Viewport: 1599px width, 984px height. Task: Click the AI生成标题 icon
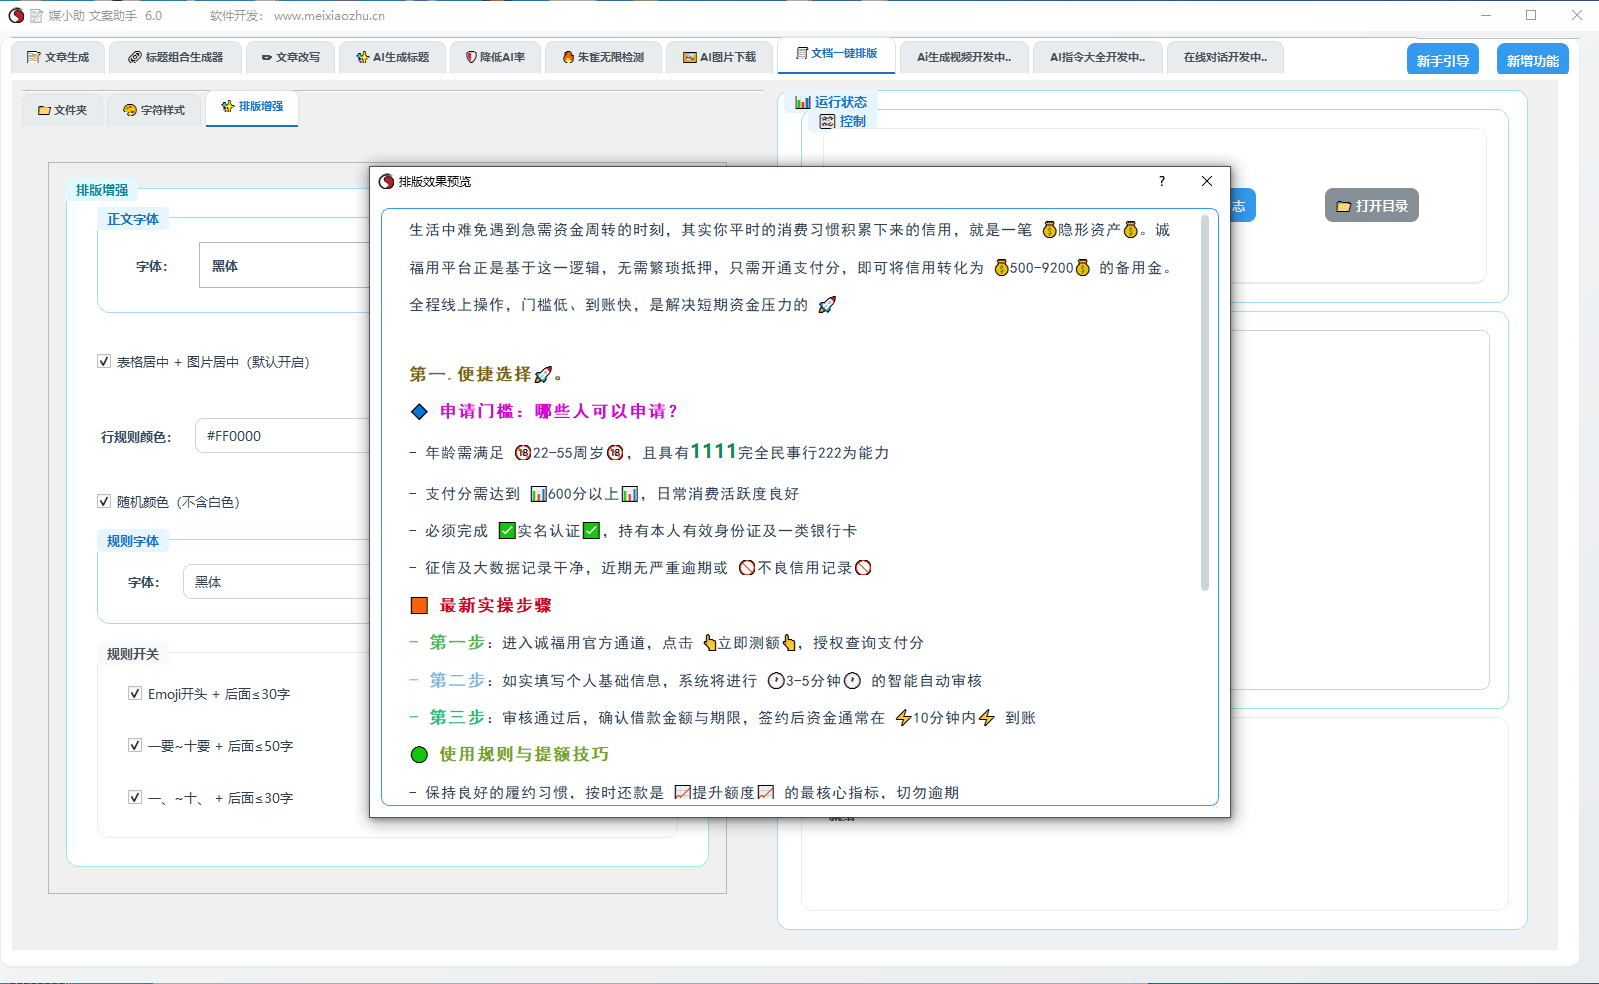362,57
